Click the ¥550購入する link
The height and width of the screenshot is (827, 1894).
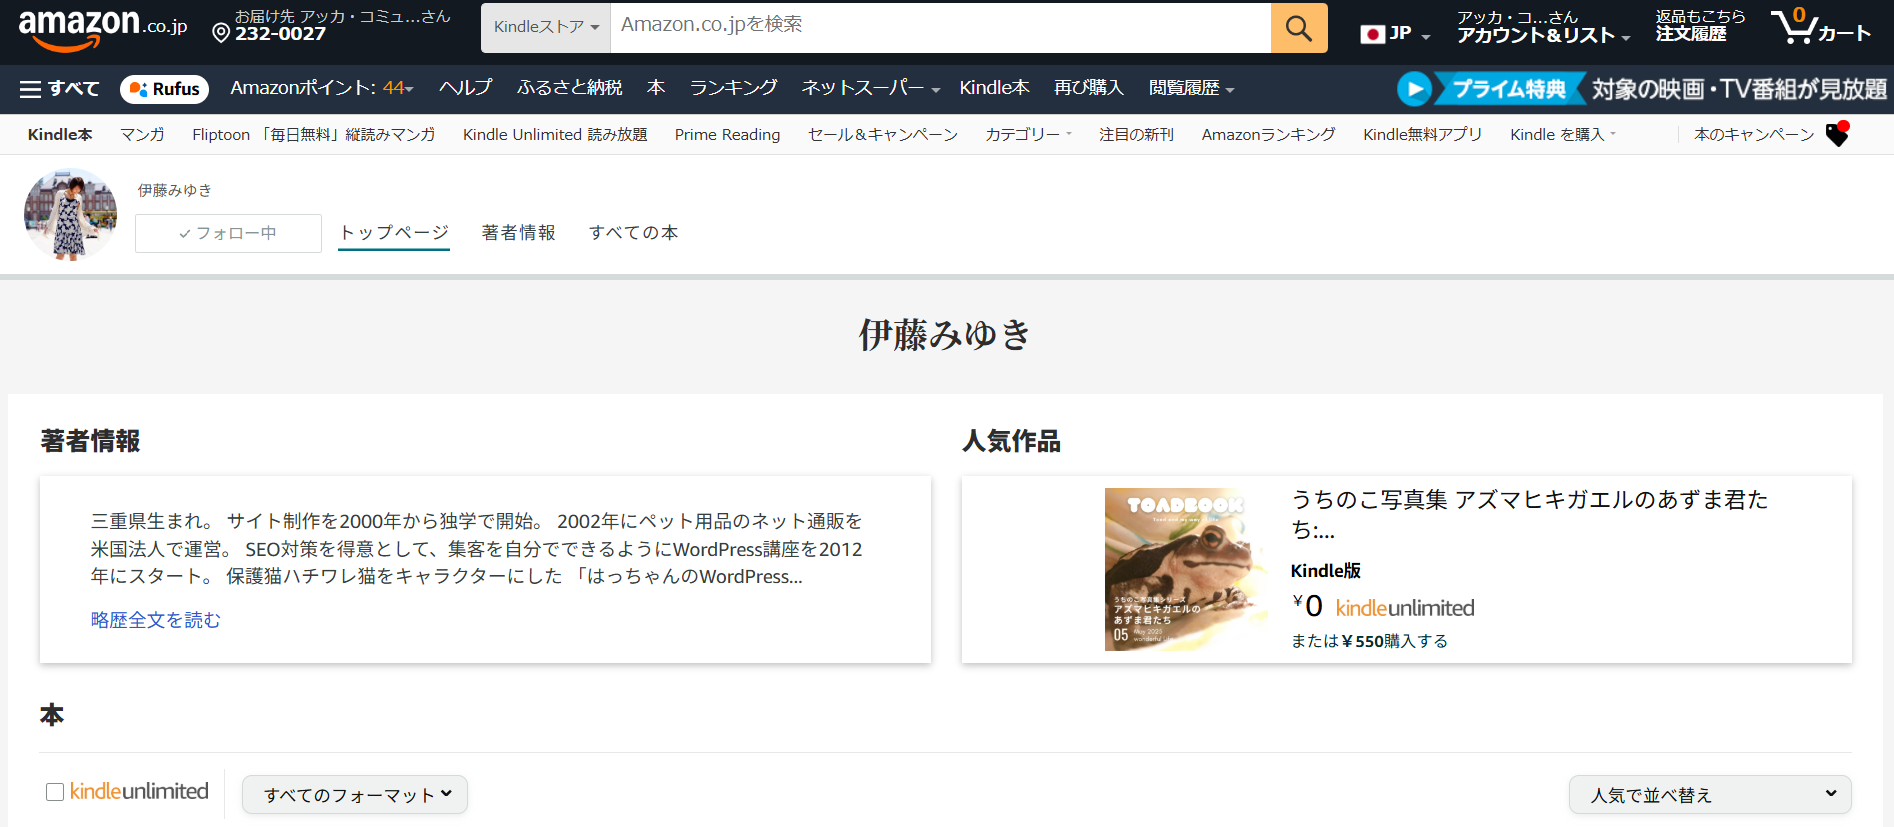[1394, 641]
